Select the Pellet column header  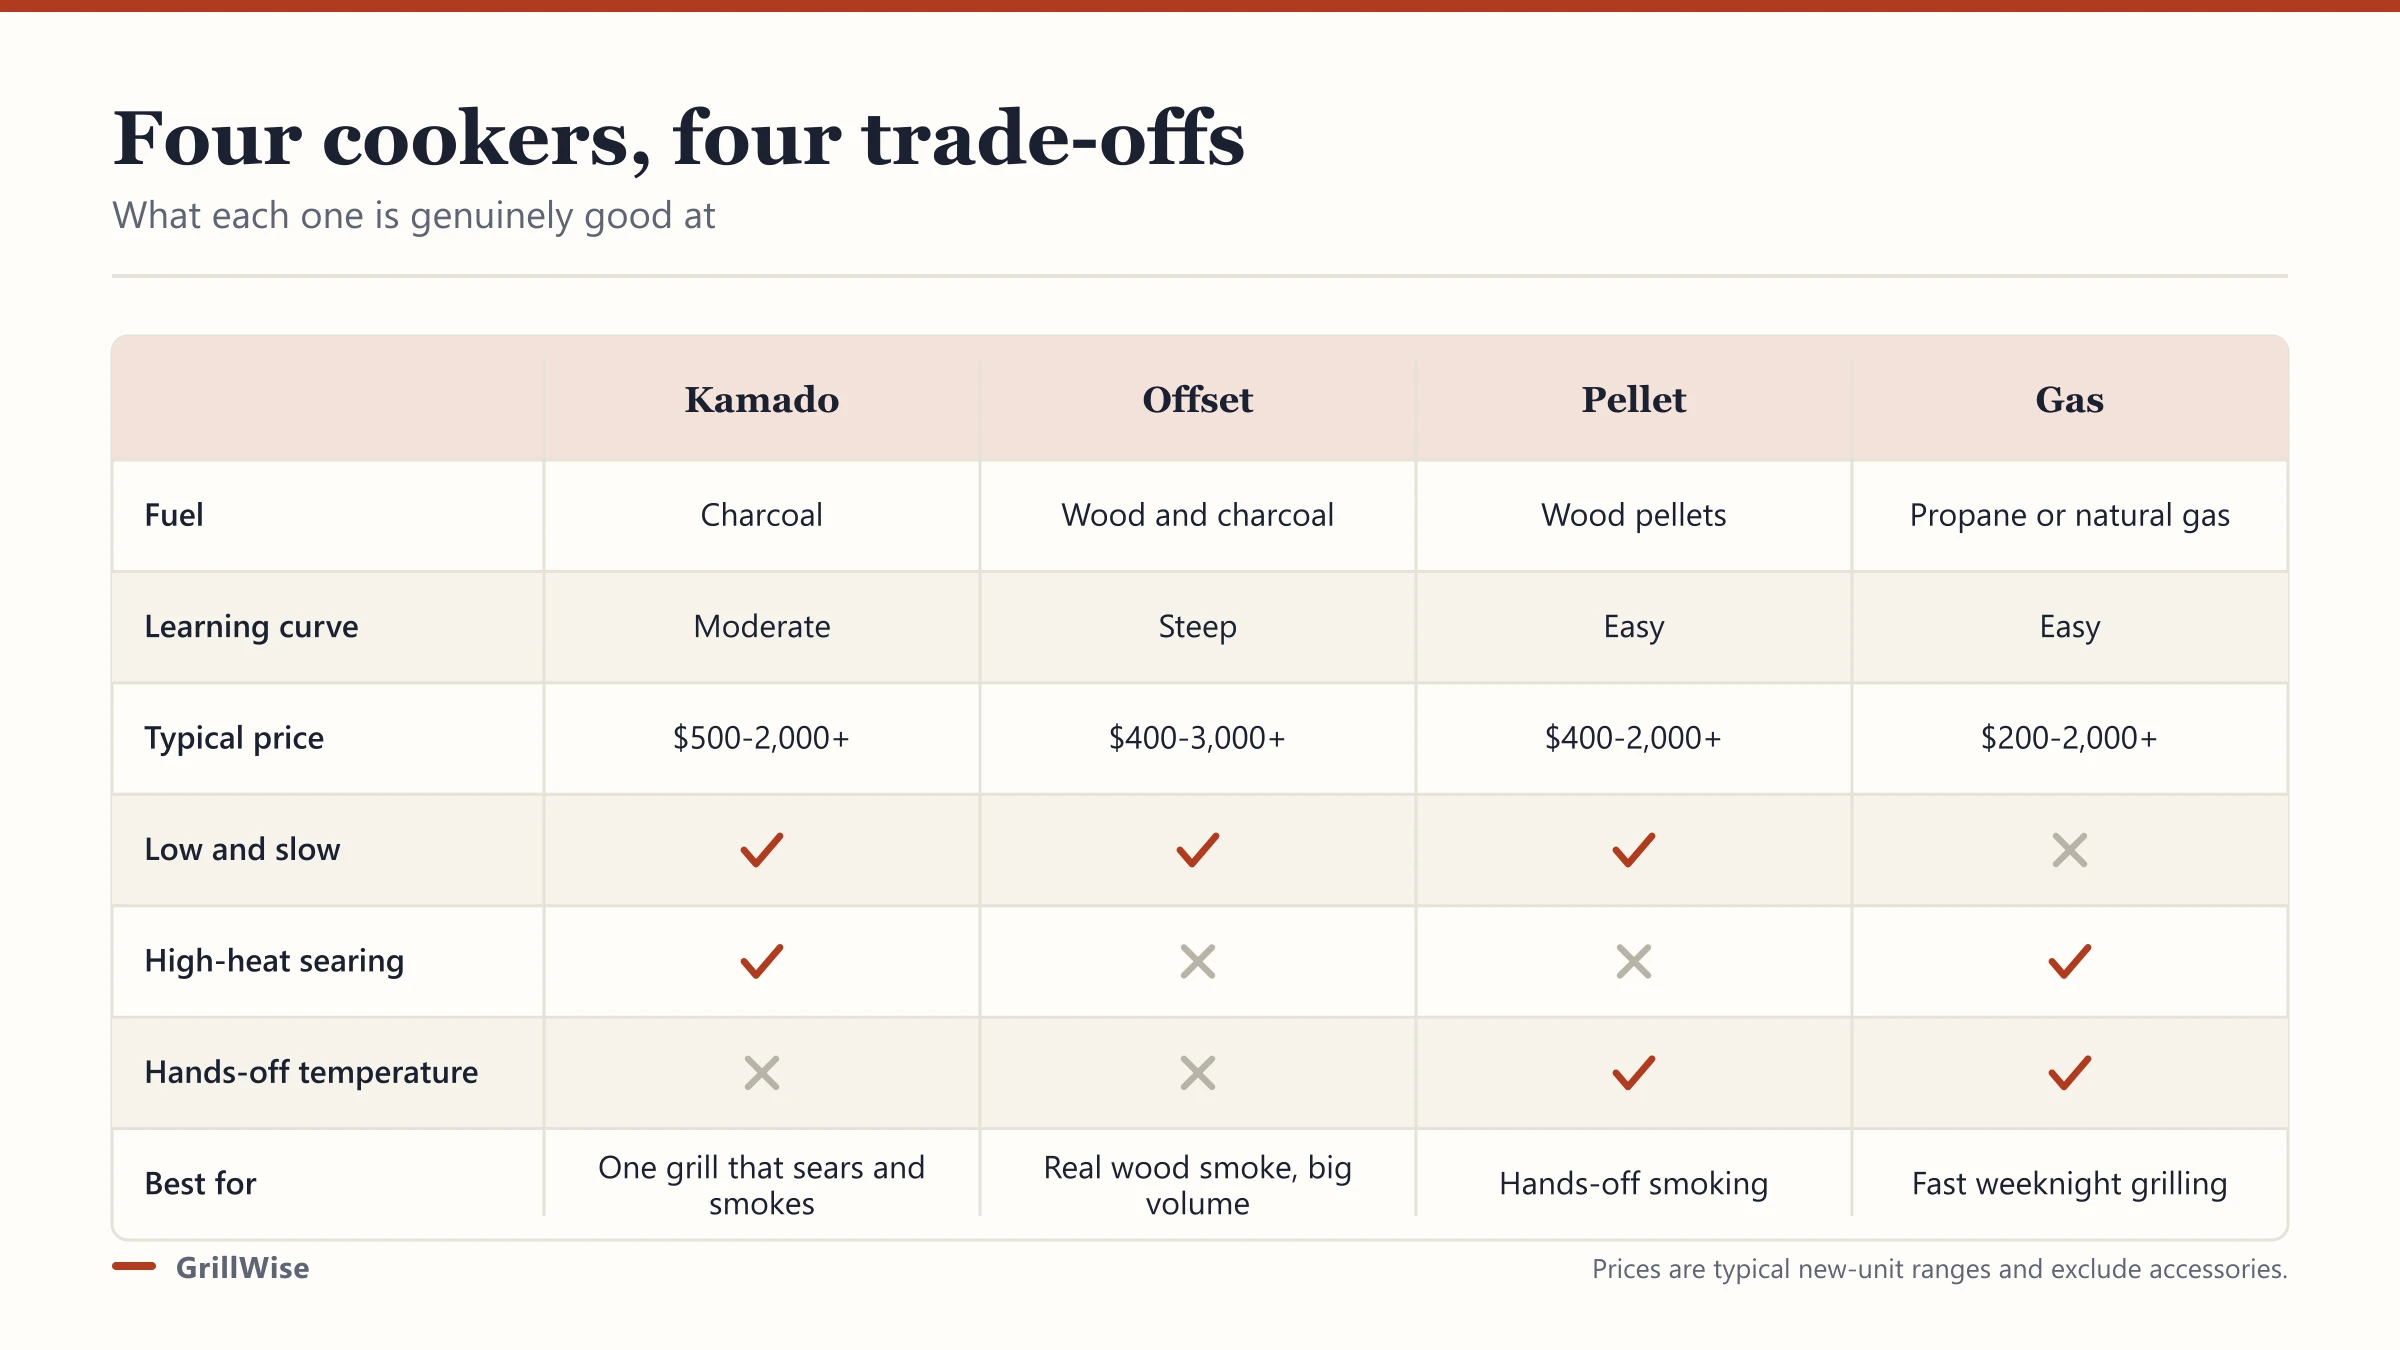1633,400
